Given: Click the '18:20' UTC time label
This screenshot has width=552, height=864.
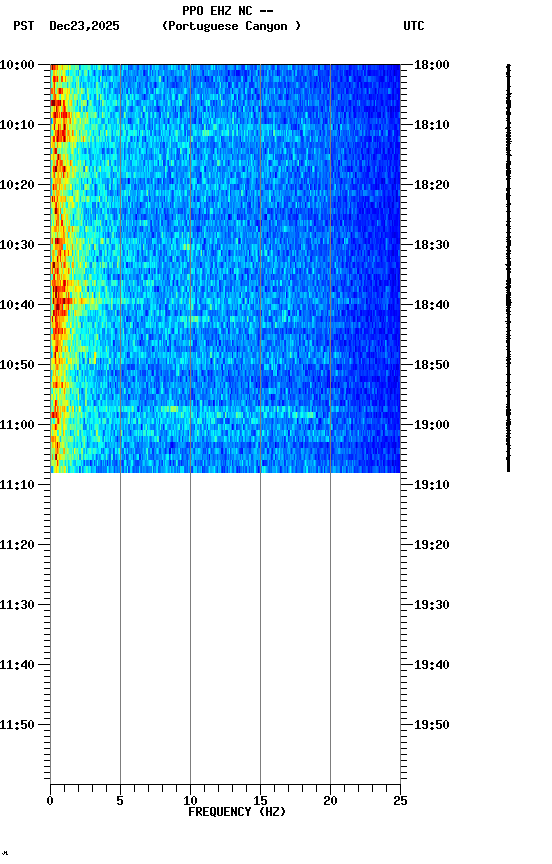Looking at the screenshot, I should point(432,185).
